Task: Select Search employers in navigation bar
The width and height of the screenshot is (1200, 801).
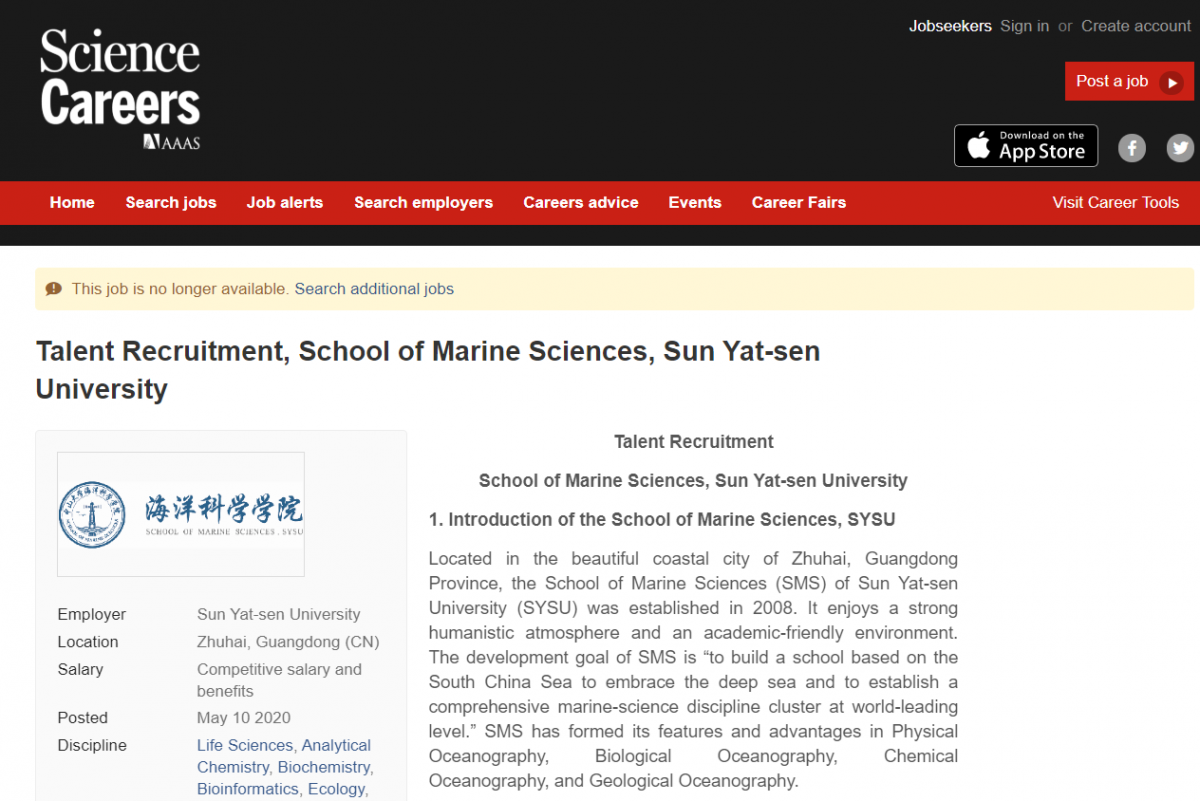Action: pyautogui.click(x=423, y=202)
